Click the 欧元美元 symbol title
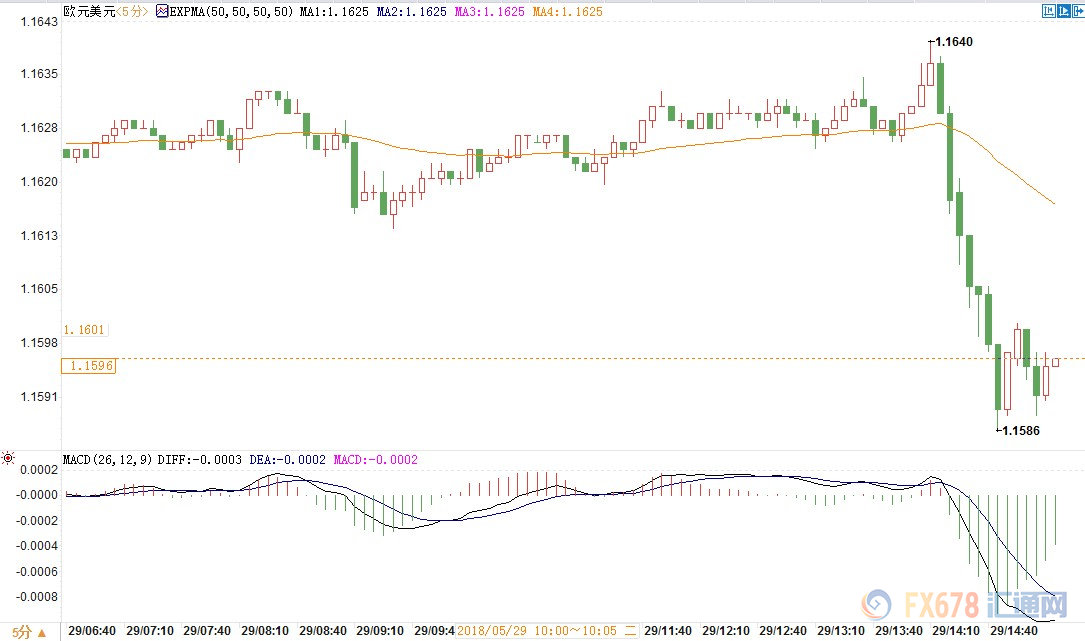This screenshot has height=641, width=1085. tap(89, 11)
